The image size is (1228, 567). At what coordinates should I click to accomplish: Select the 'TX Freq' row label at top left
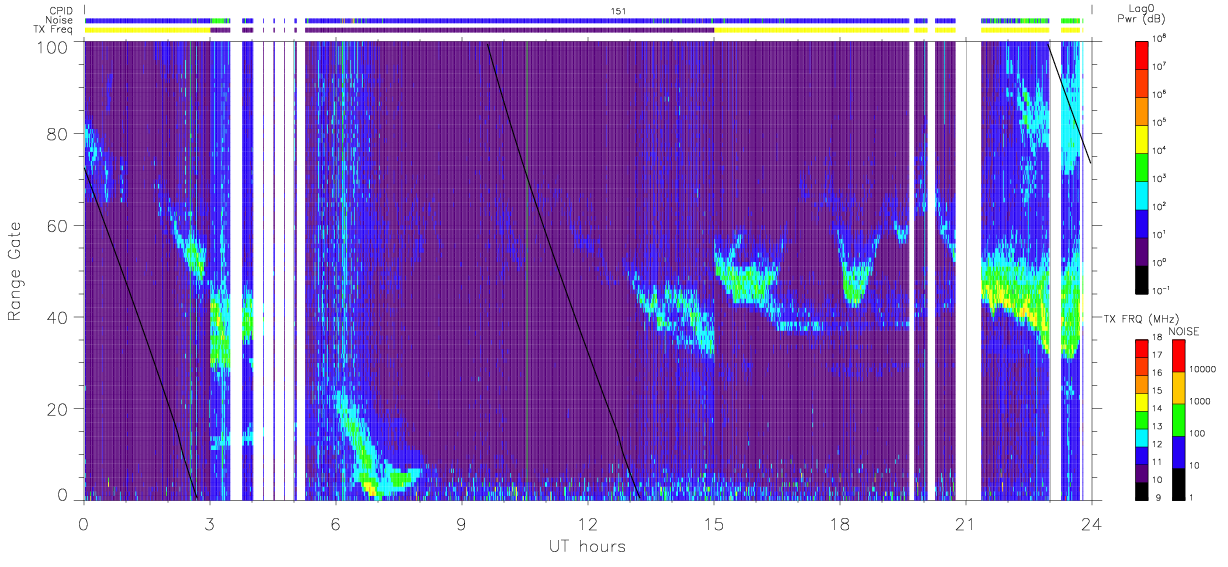tap(55, 30)
